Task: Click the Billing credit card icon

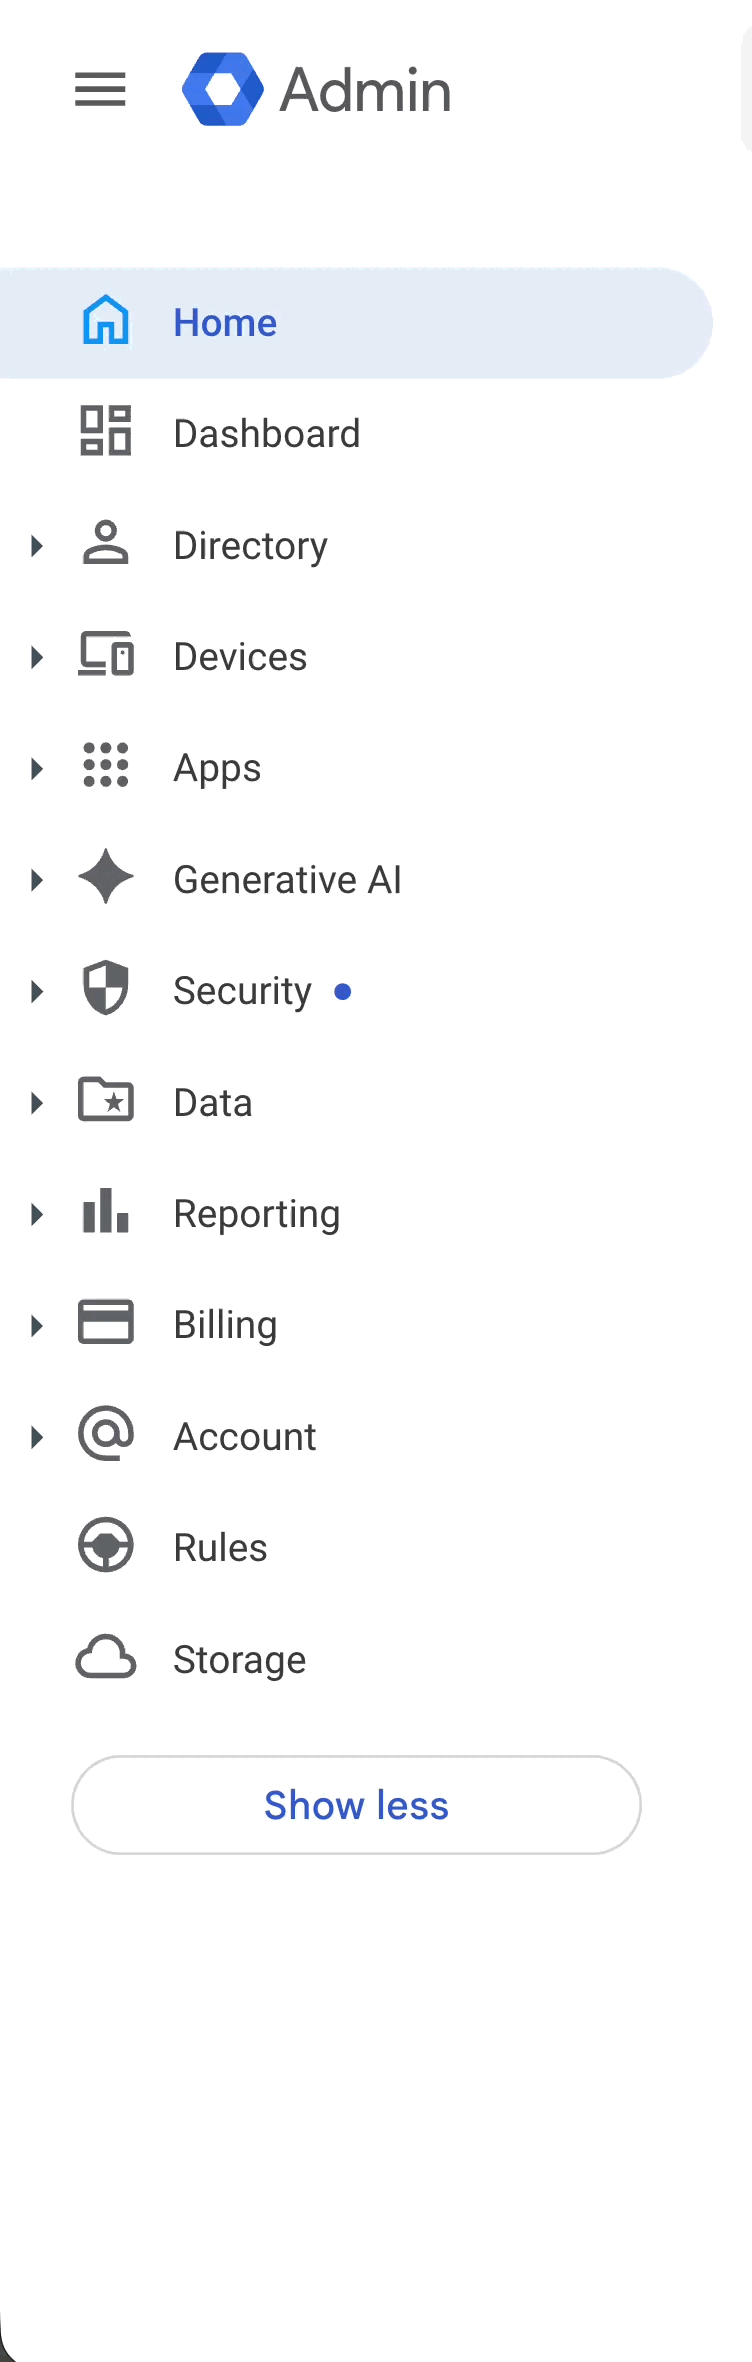Action: point(106,1322)
